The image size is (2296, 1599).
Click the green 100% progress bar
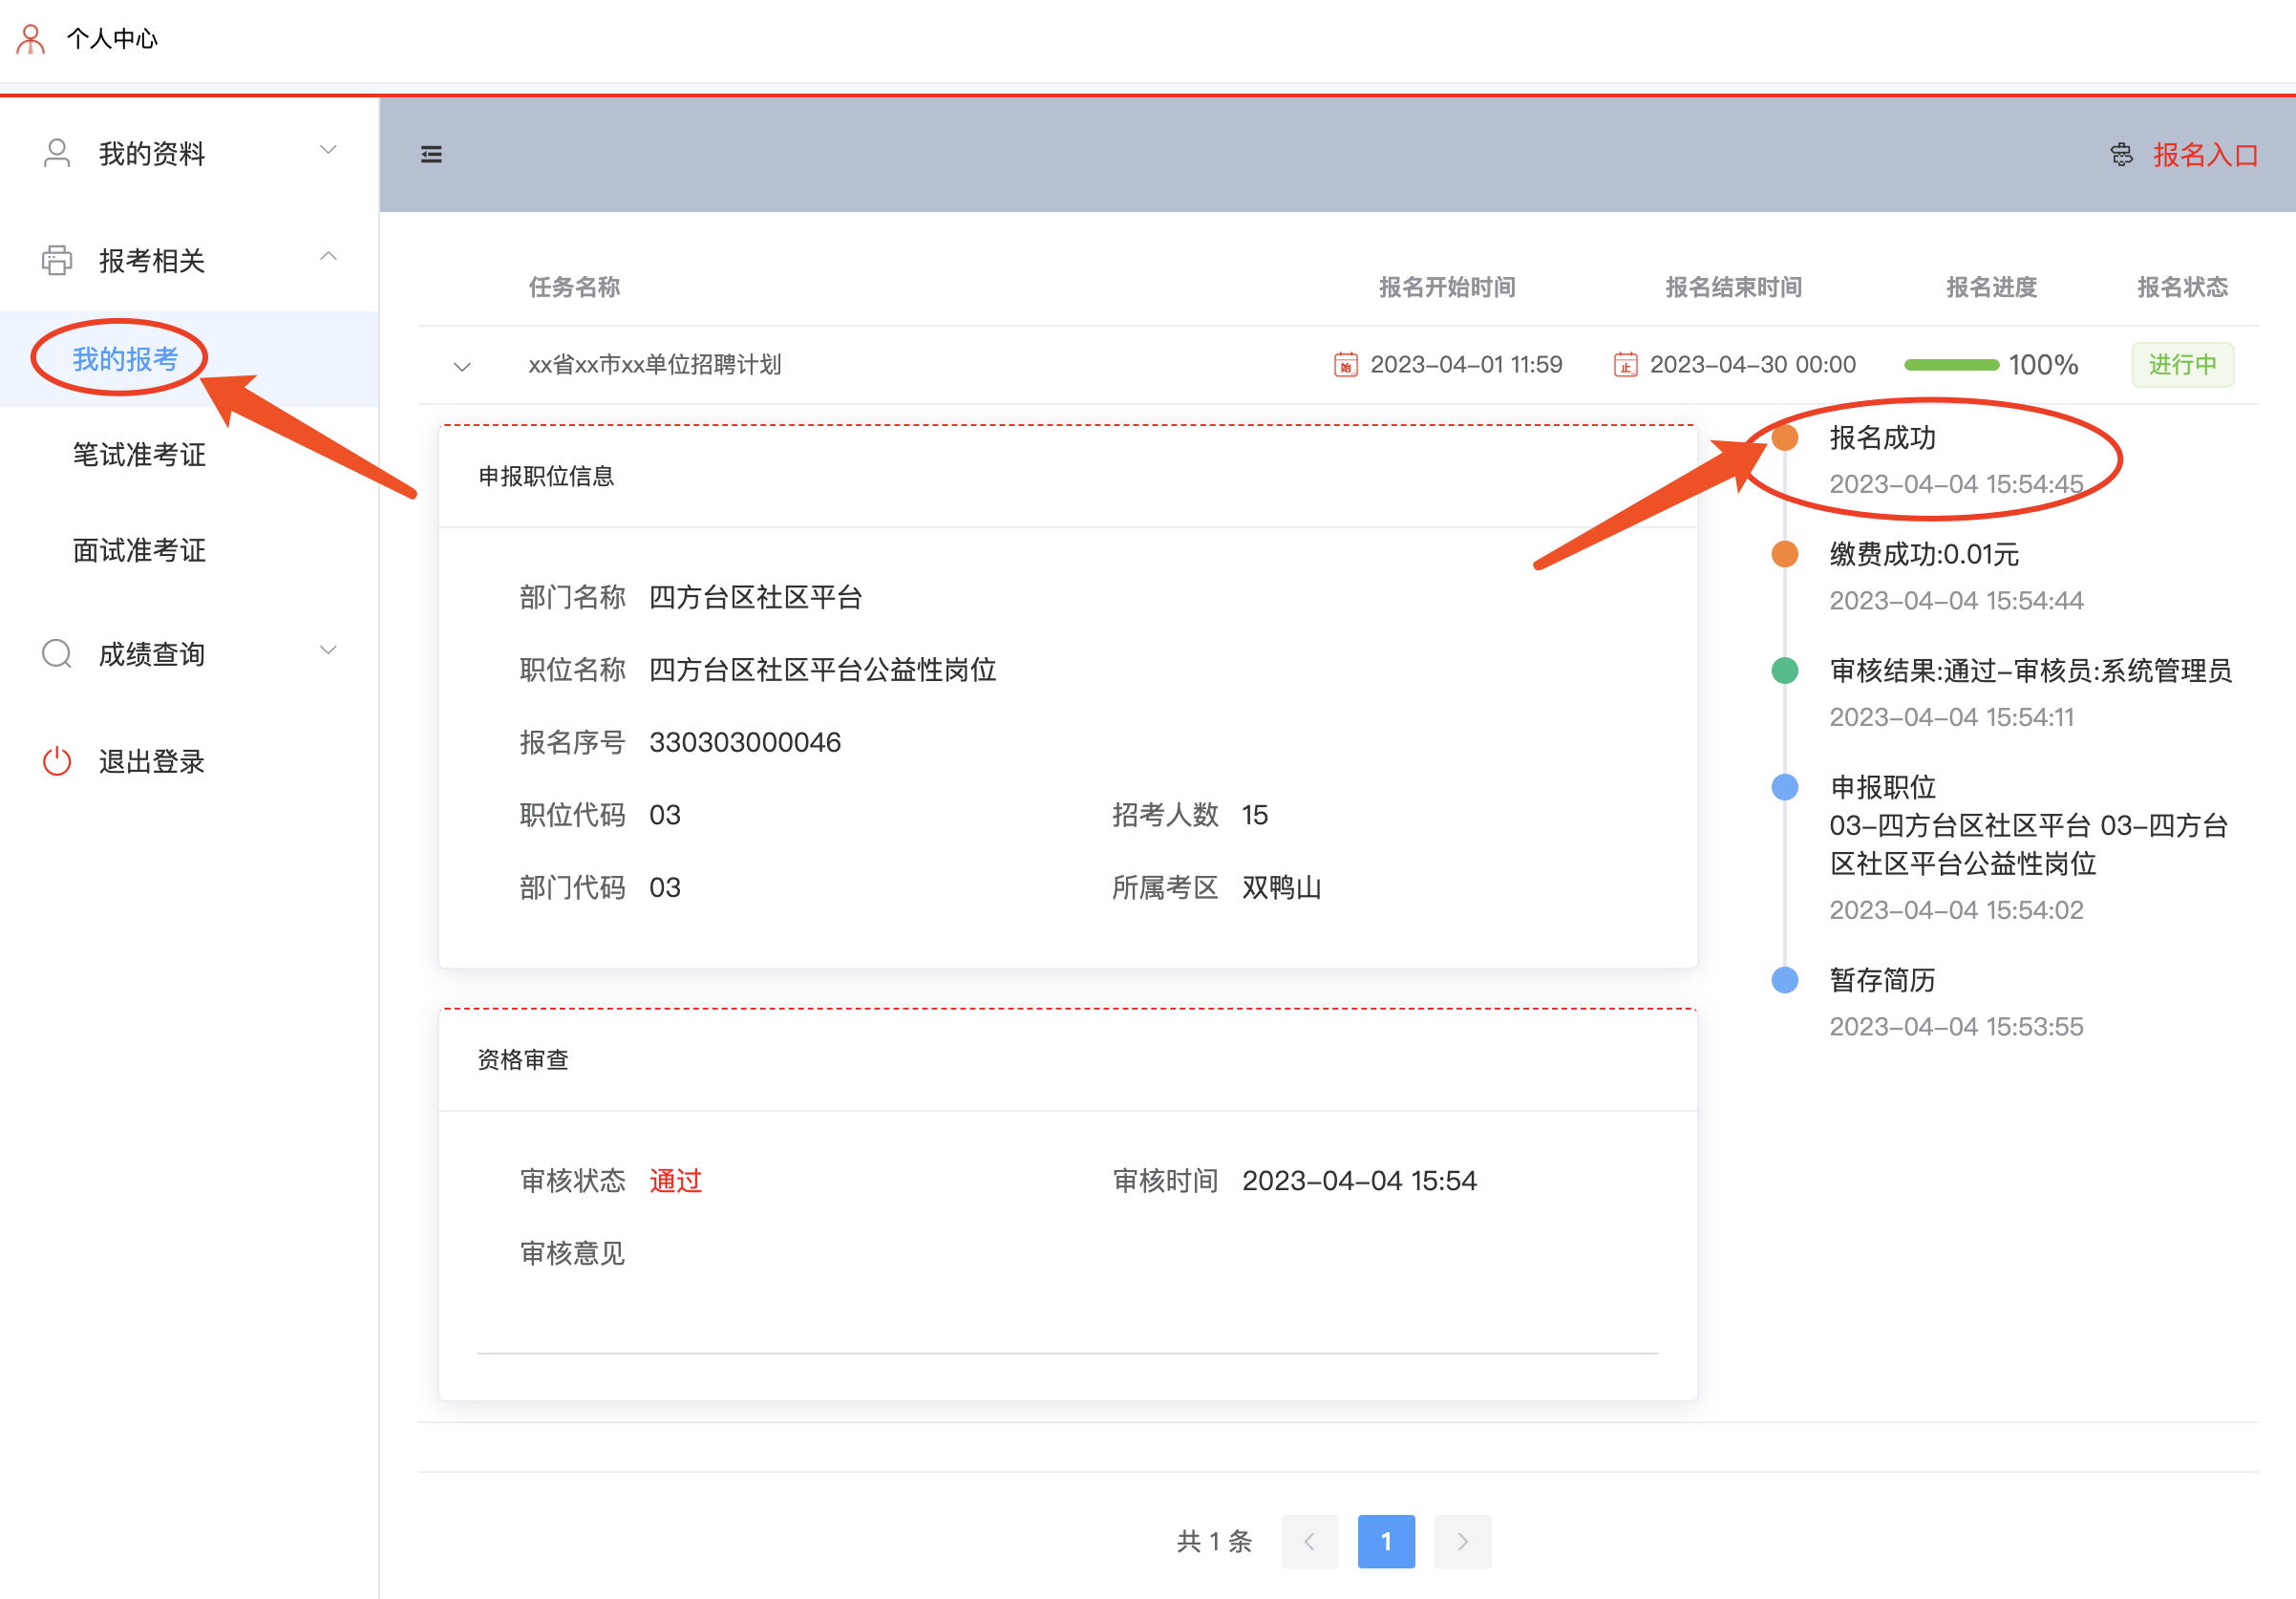pos(1951,365)
